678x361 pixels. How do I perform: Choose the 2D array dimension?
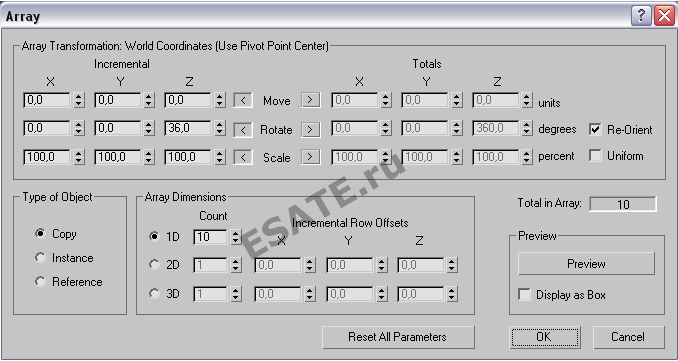[x=154, y=265]
